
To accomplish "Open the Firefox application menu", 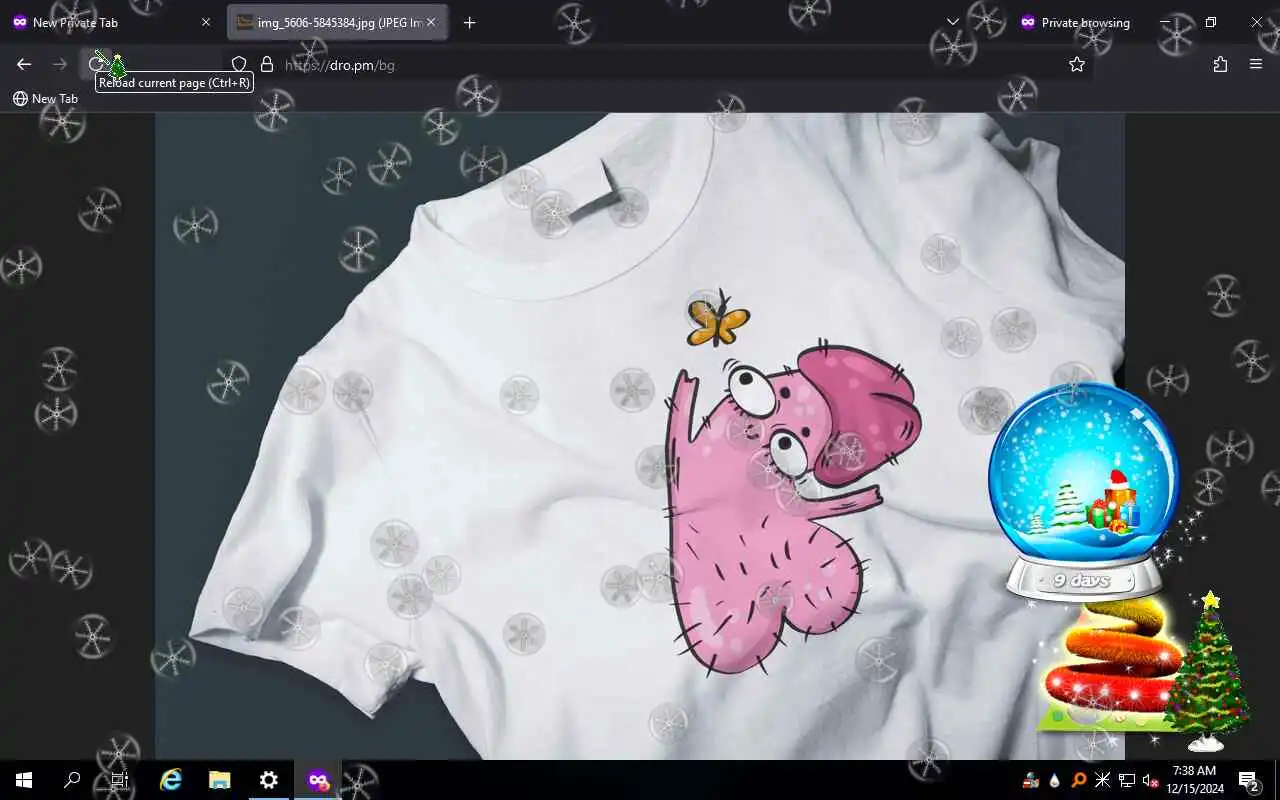I will click(x=1256, y=64).
